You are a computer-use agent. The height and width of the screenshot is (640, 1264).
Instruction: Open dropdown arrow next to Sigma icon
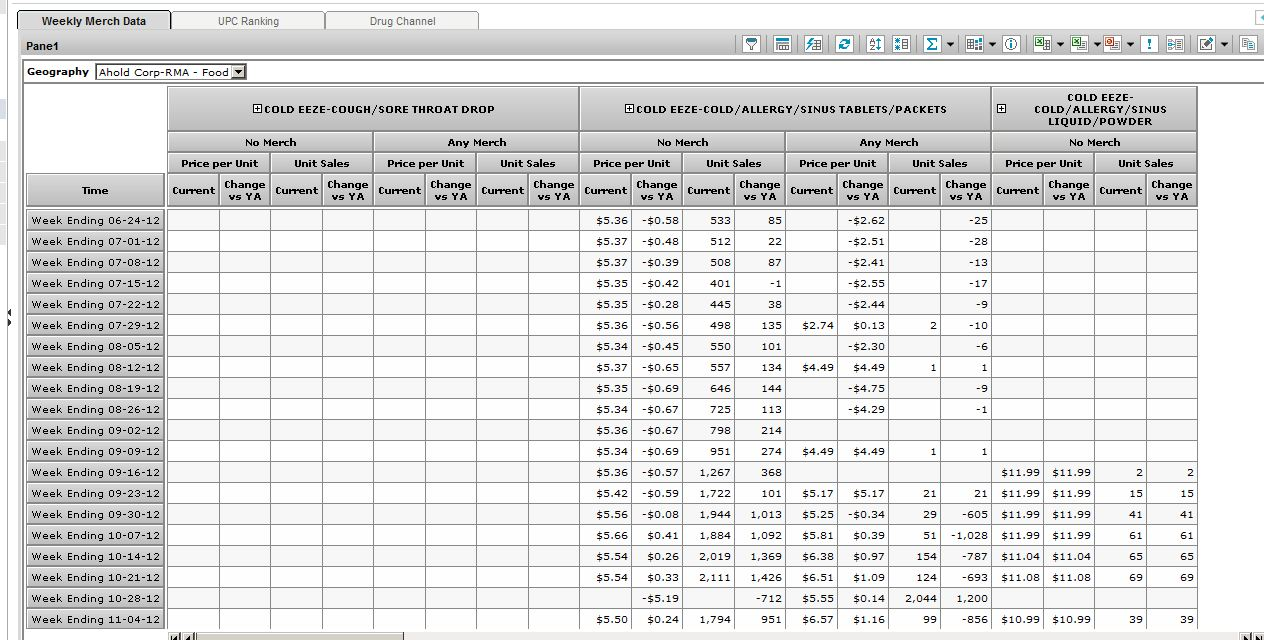point(950,45)
